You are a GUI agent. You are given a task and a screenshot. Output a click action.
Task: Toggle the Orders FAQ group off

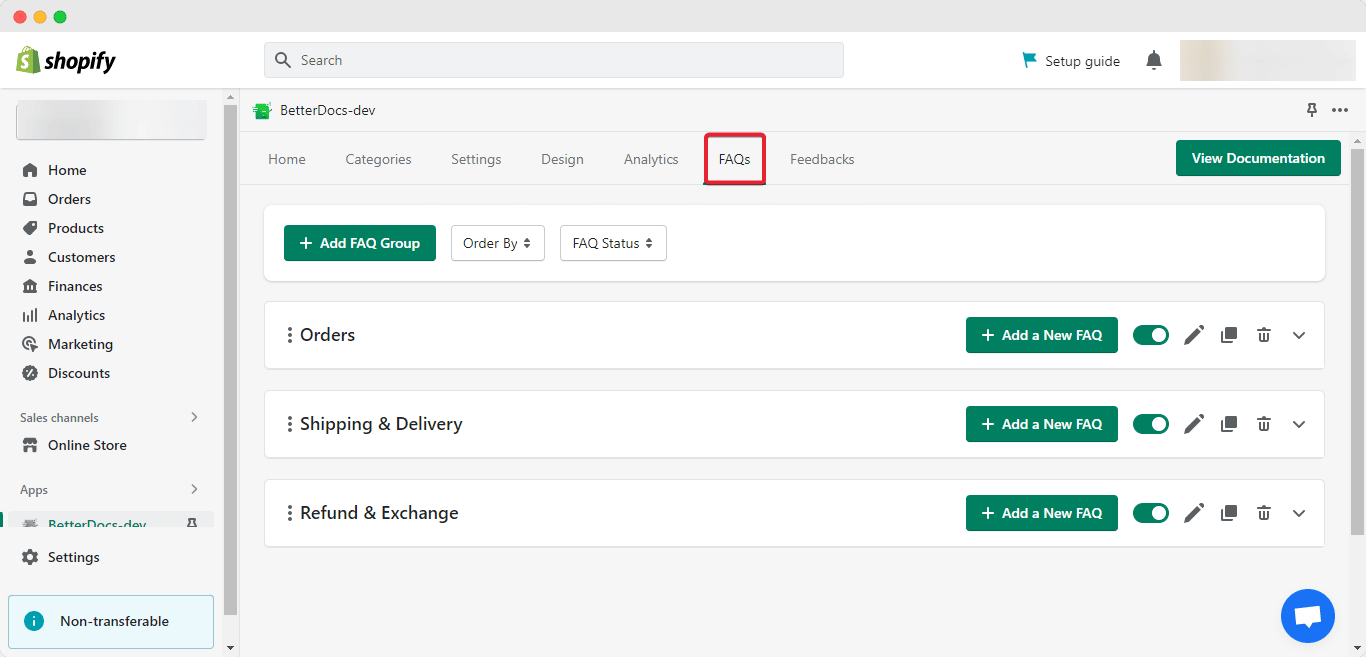click(1151, 335)
